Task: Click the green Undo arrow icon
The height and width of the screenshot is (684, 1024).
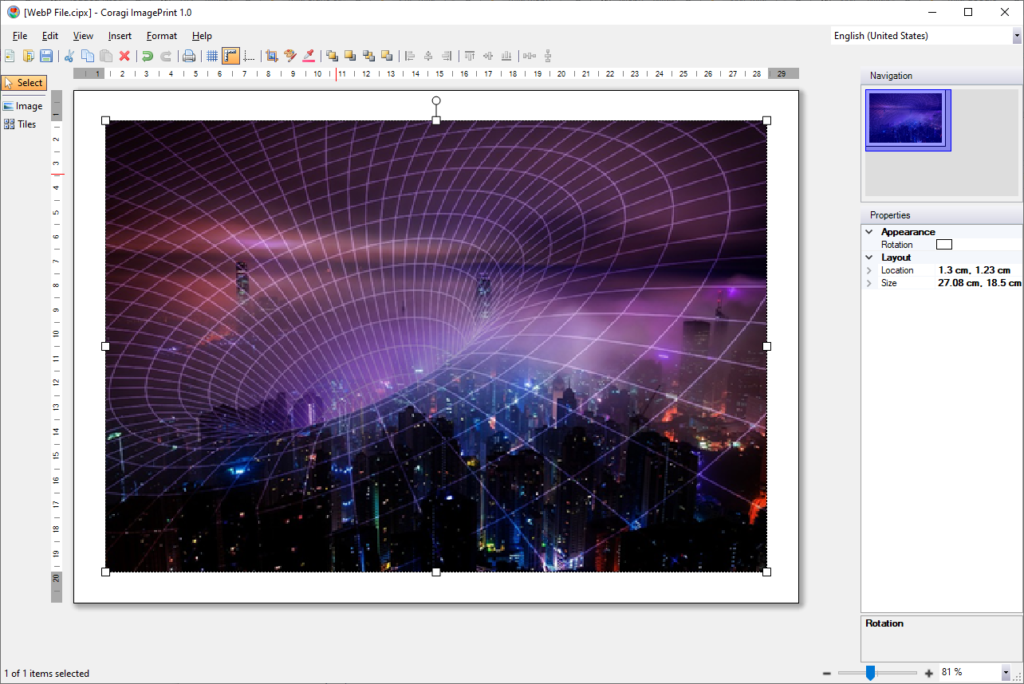Action: point(147,56)
